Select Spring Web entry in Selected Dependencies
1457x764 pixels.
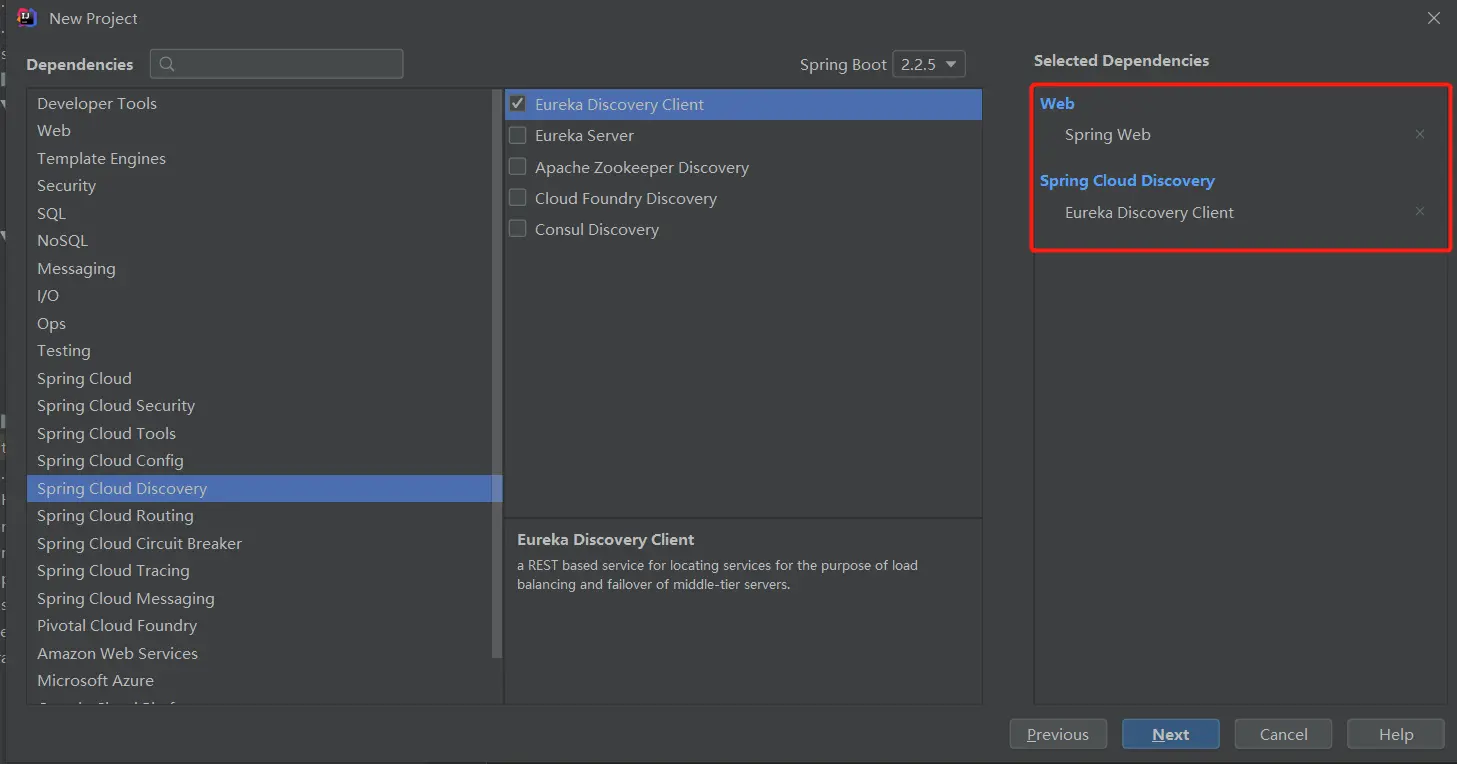tap(1108, 134)
